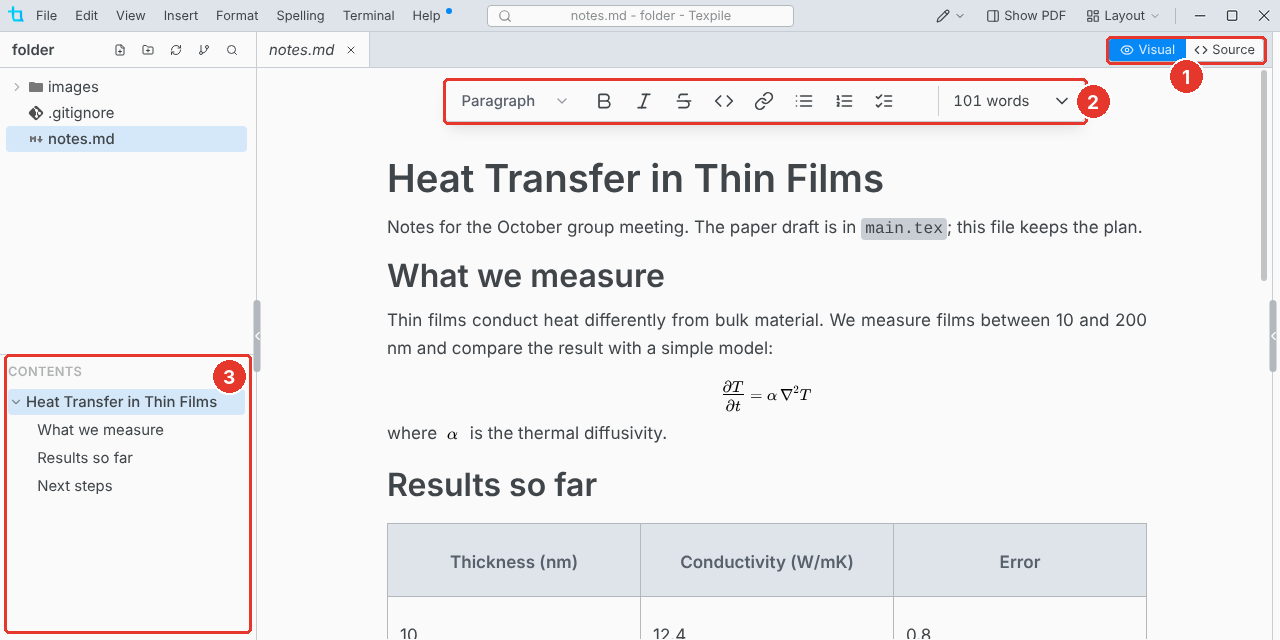
Task: Open the Edit menu
Action: tap(86, 16)
